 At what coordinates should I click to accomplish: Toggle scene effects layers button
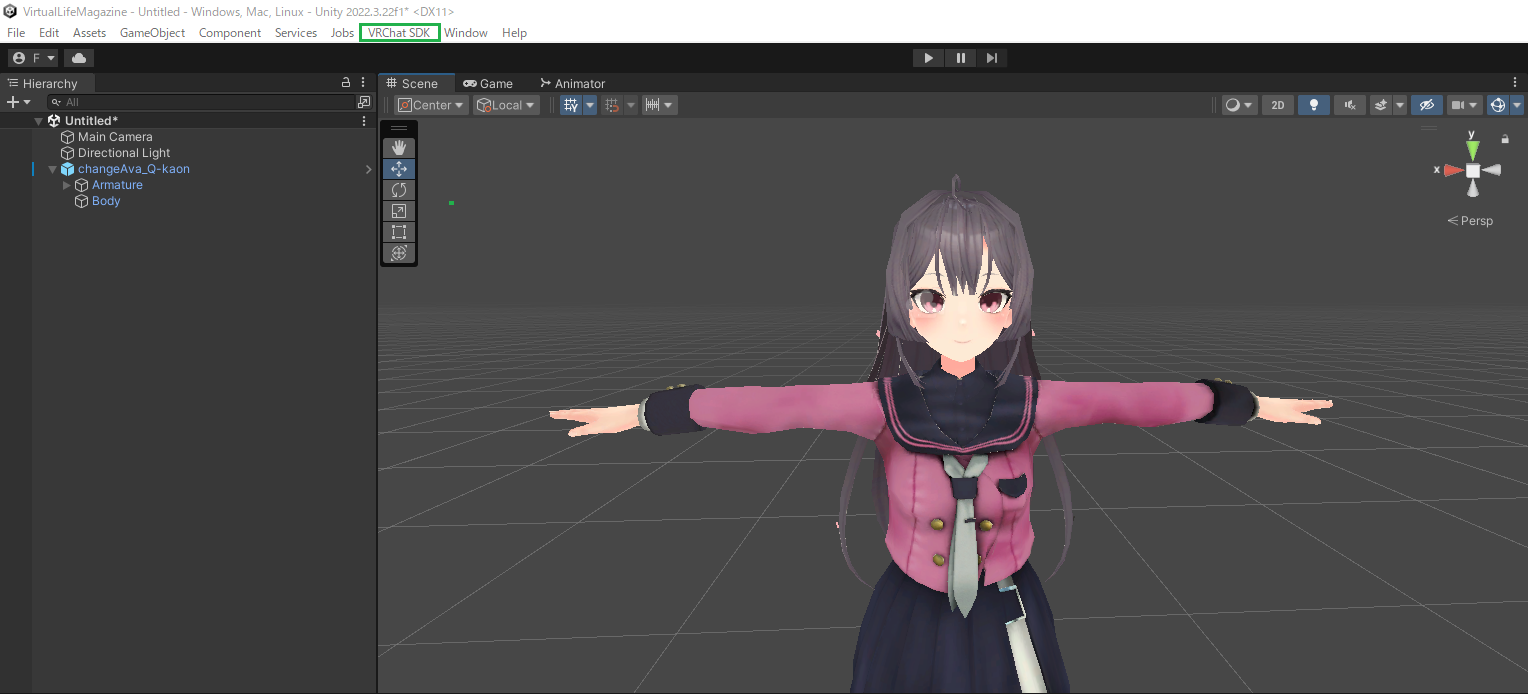1381,105
